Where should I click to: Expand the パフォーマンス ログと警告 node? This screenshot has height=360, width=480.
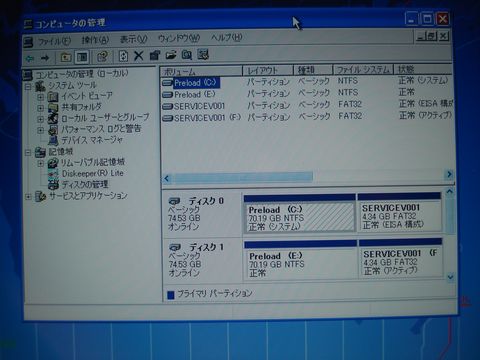(41, 130)
